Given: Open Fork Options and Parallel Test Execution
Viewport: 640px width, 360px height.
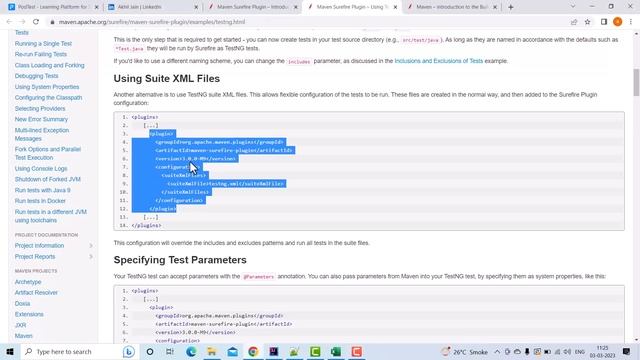Looking at the screenshot, I should tap(48, 153).
